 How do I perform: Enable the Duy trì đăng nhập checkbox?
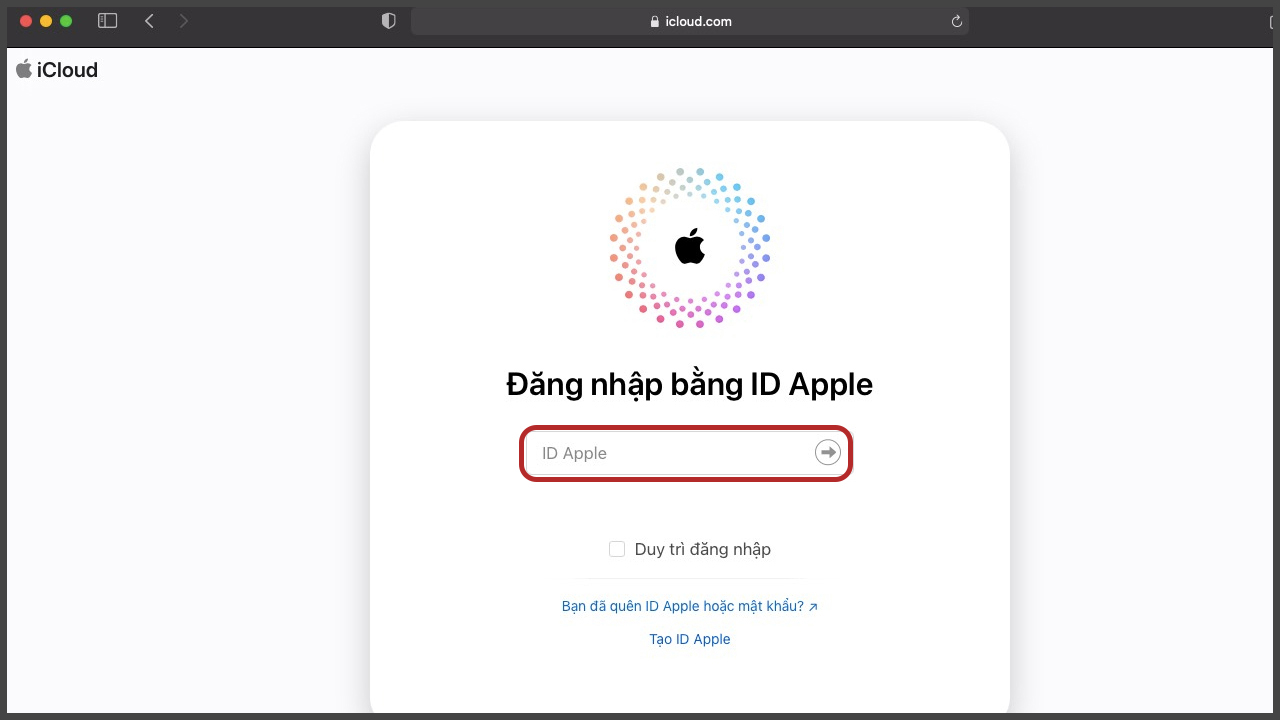[x=617, y=548]
